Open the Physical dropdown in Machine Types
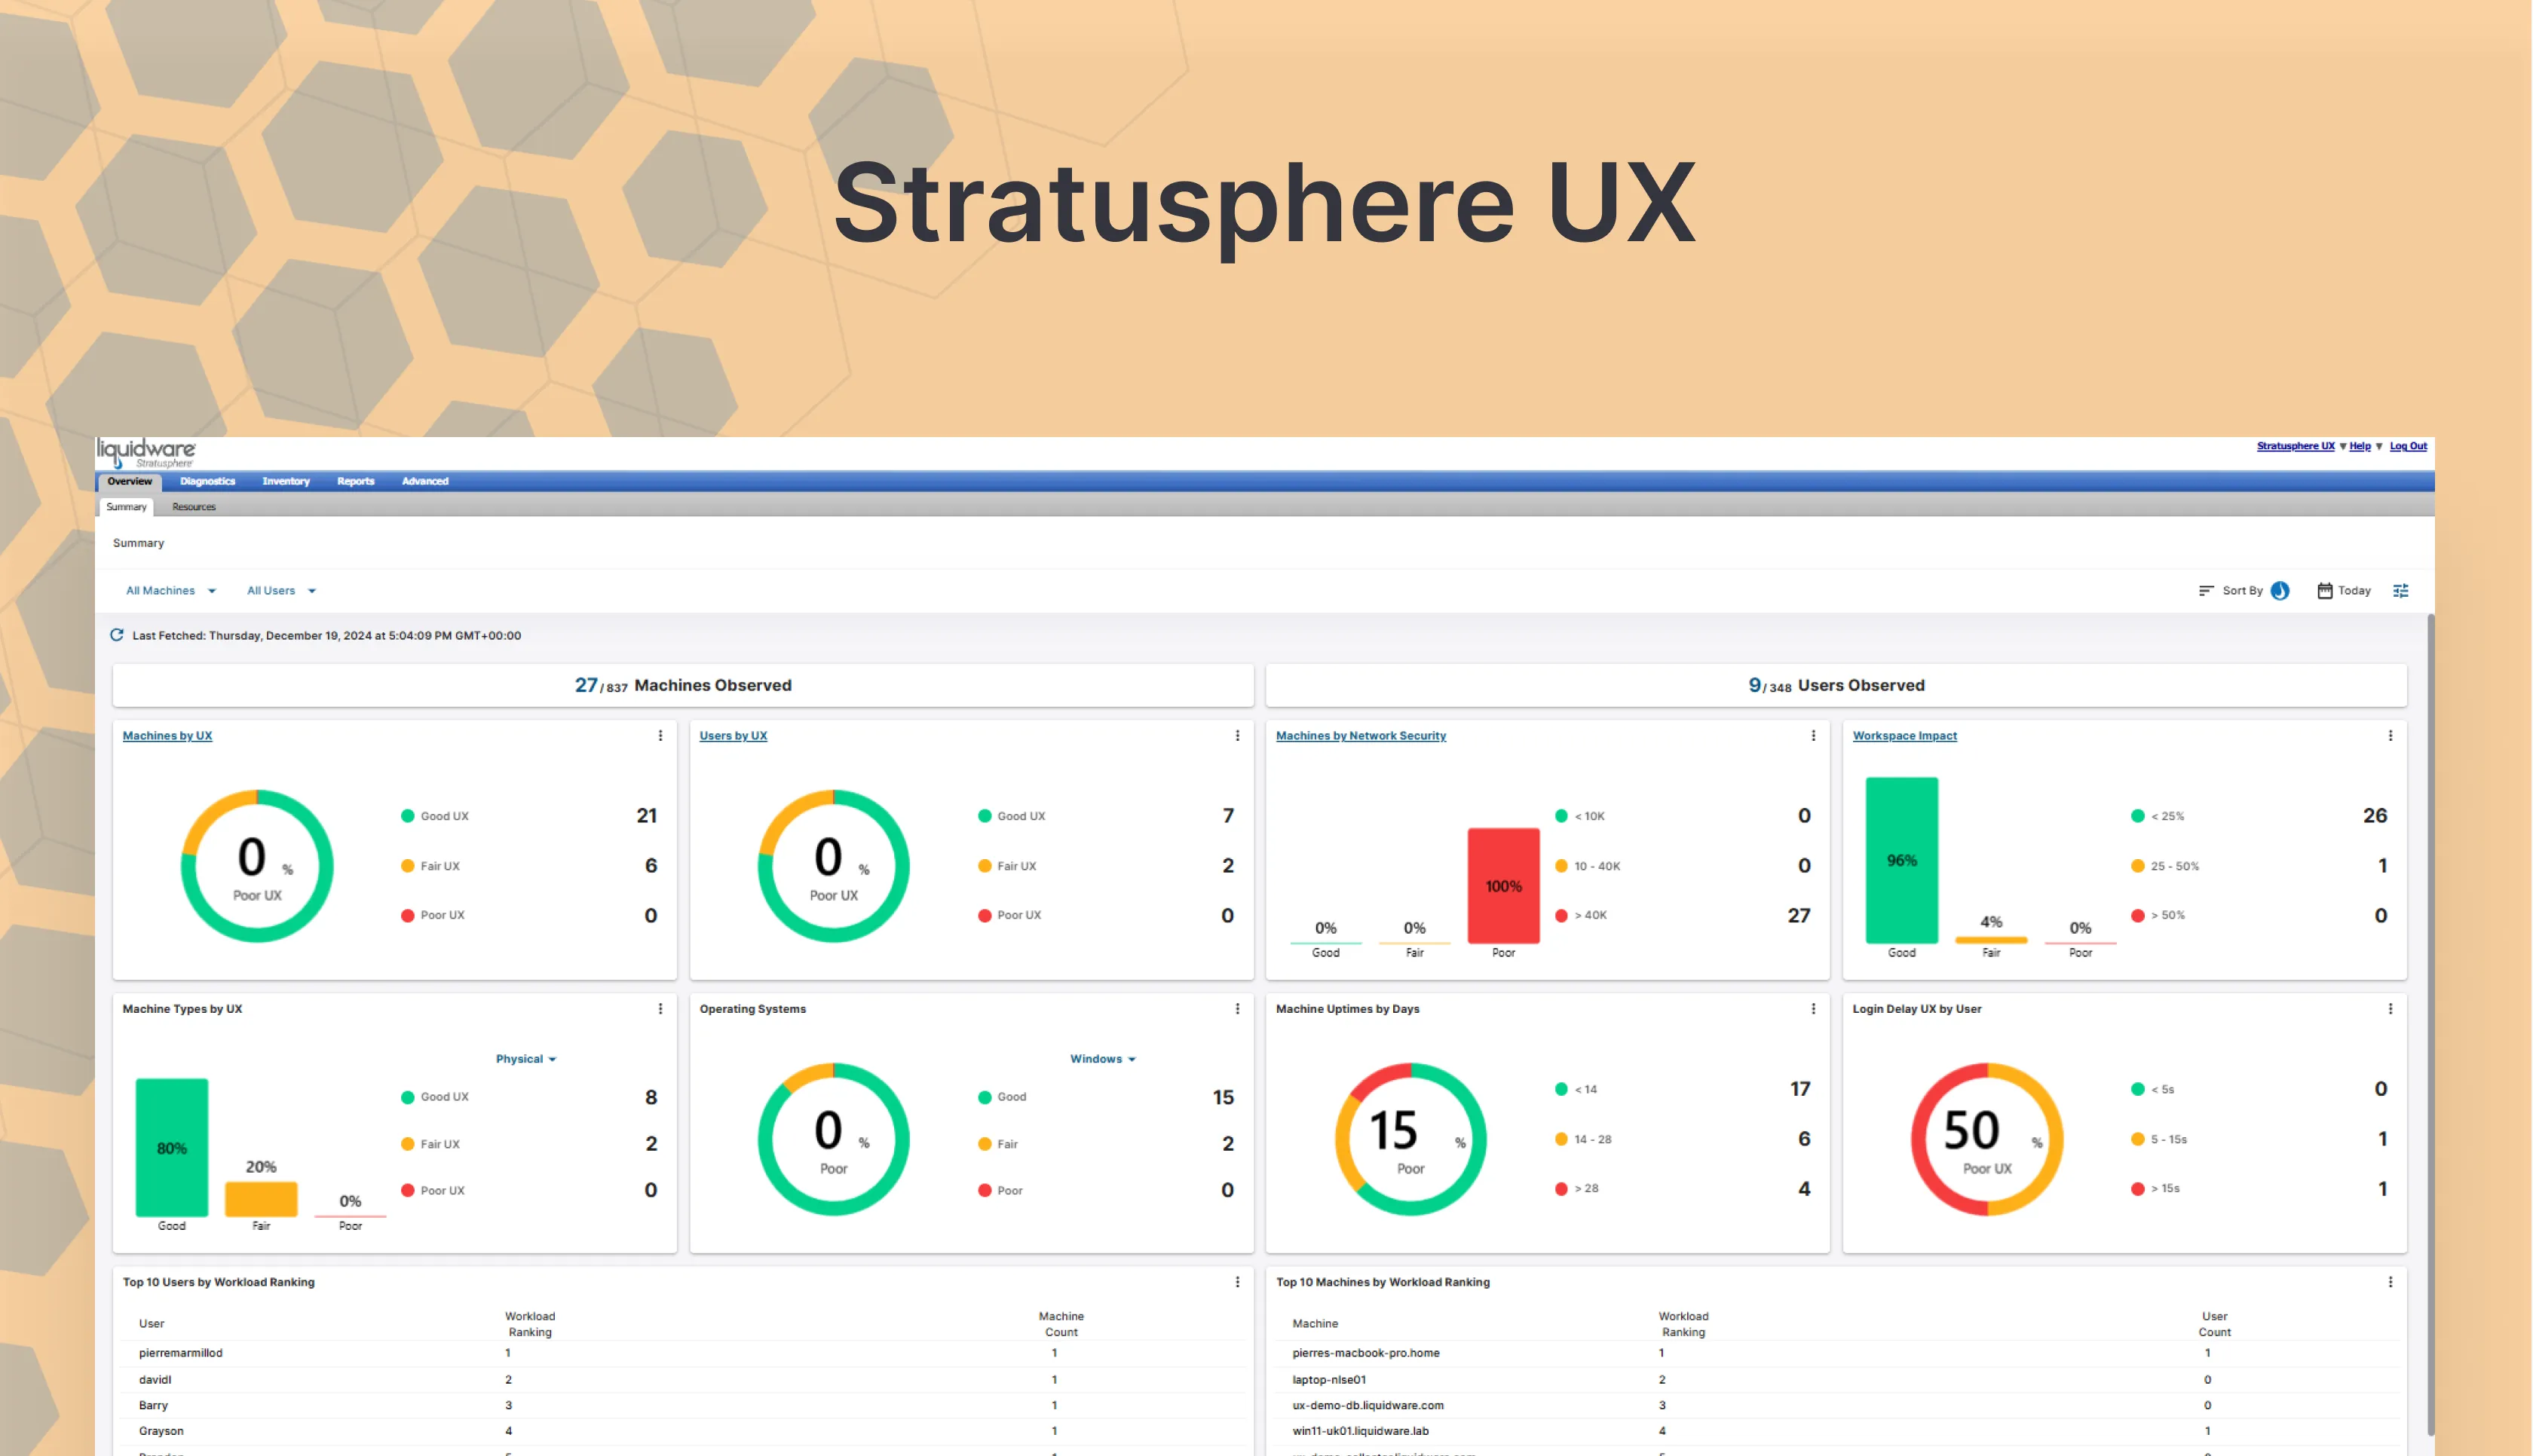 point(526,1058)
